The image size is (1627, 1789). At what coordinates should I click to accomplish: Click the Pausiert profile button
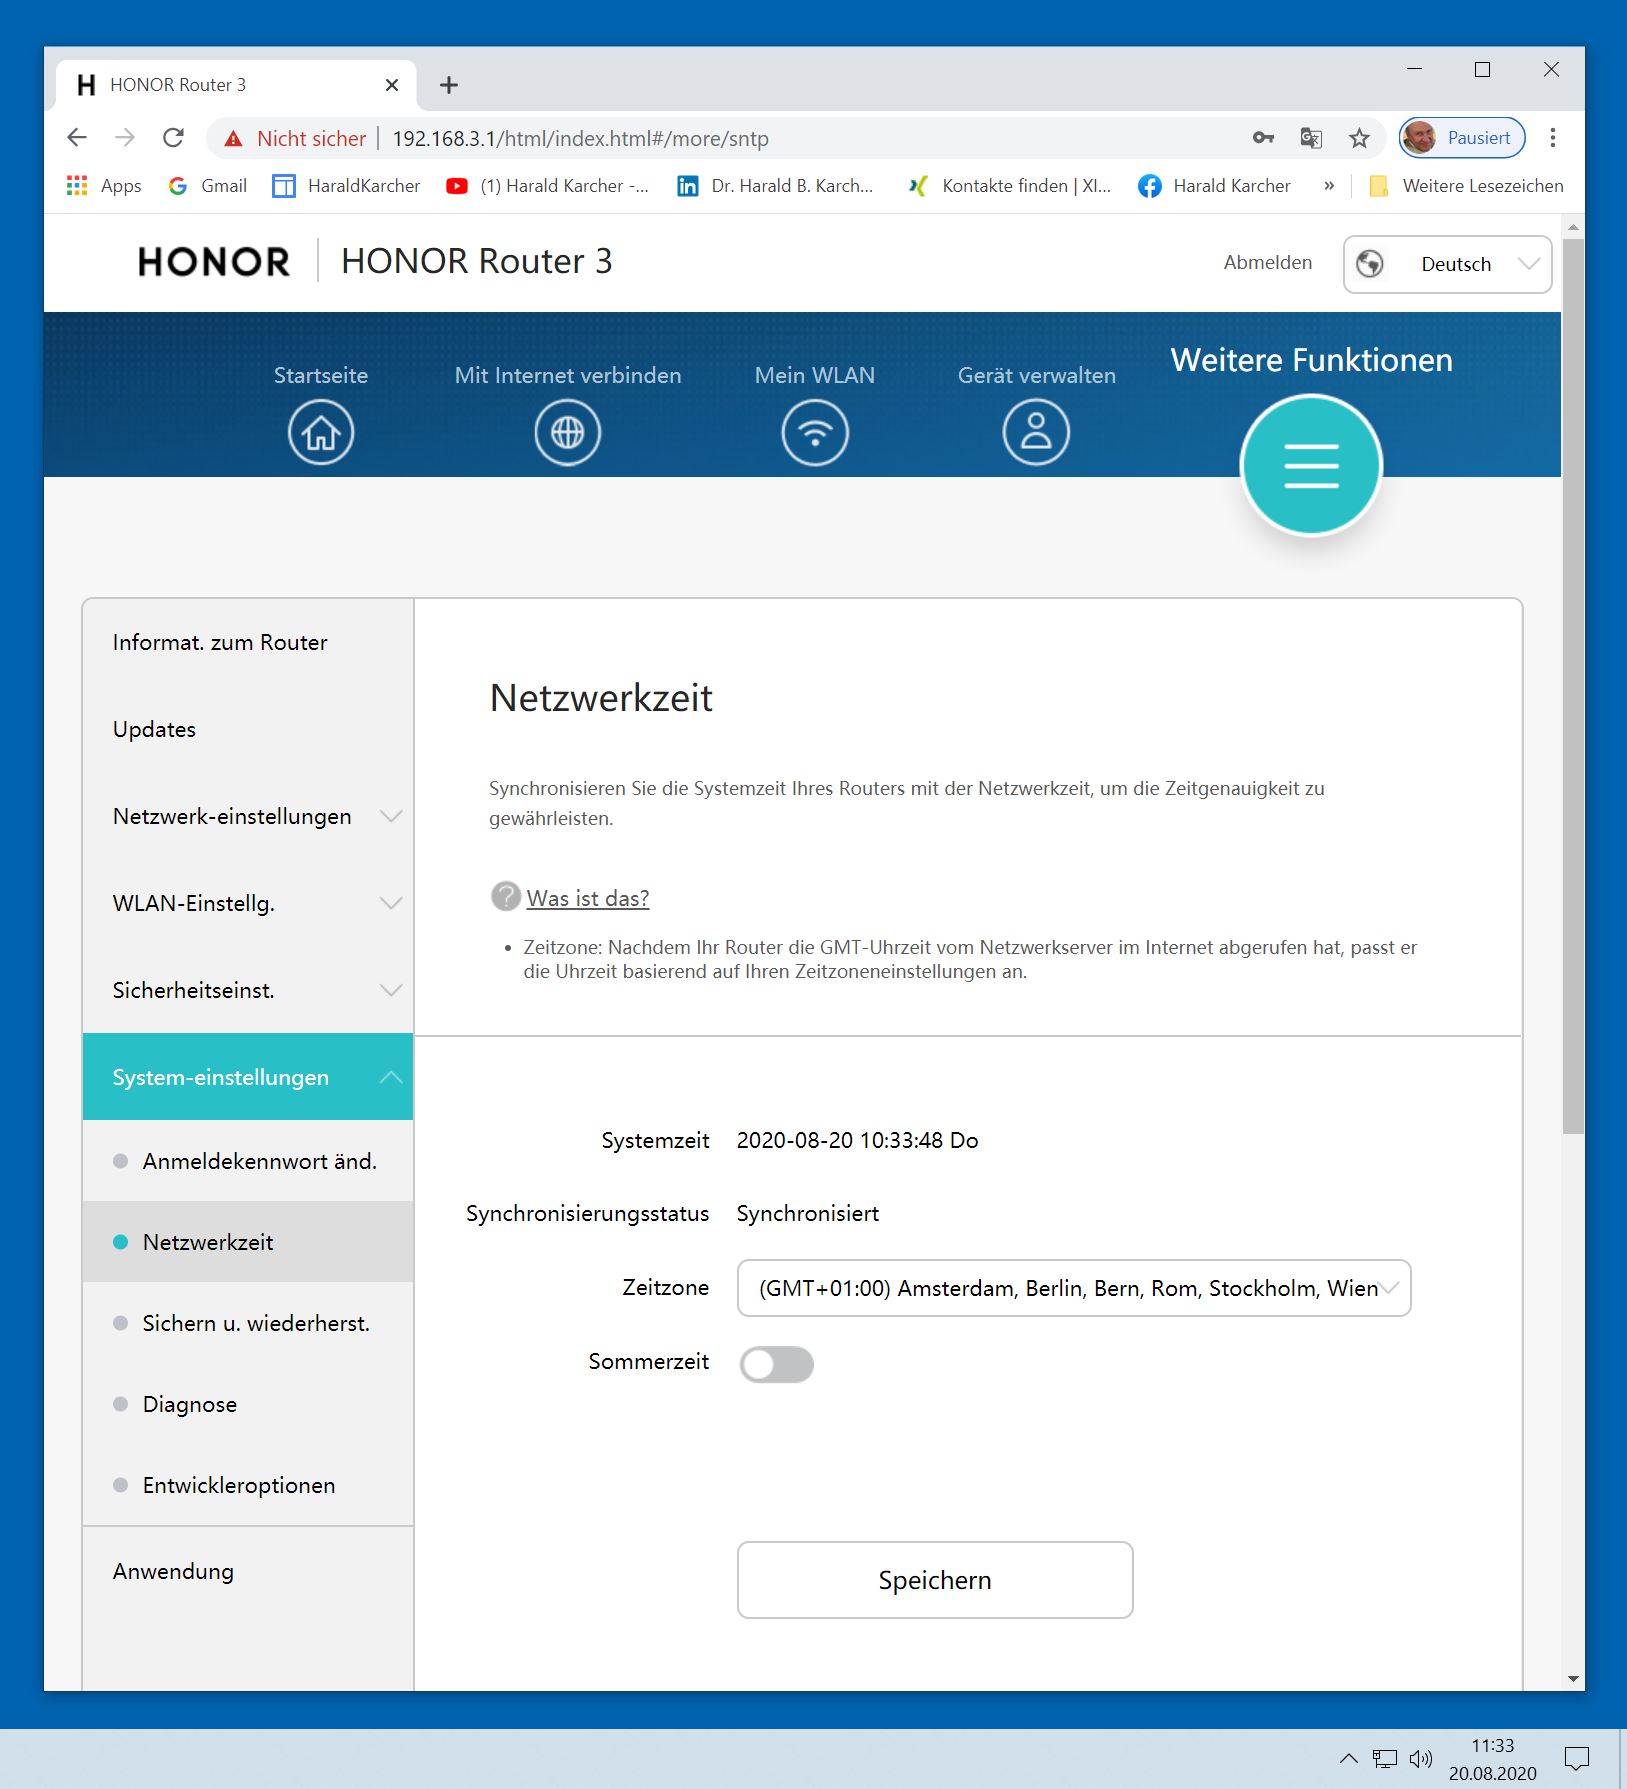(x=1462, y=138)
